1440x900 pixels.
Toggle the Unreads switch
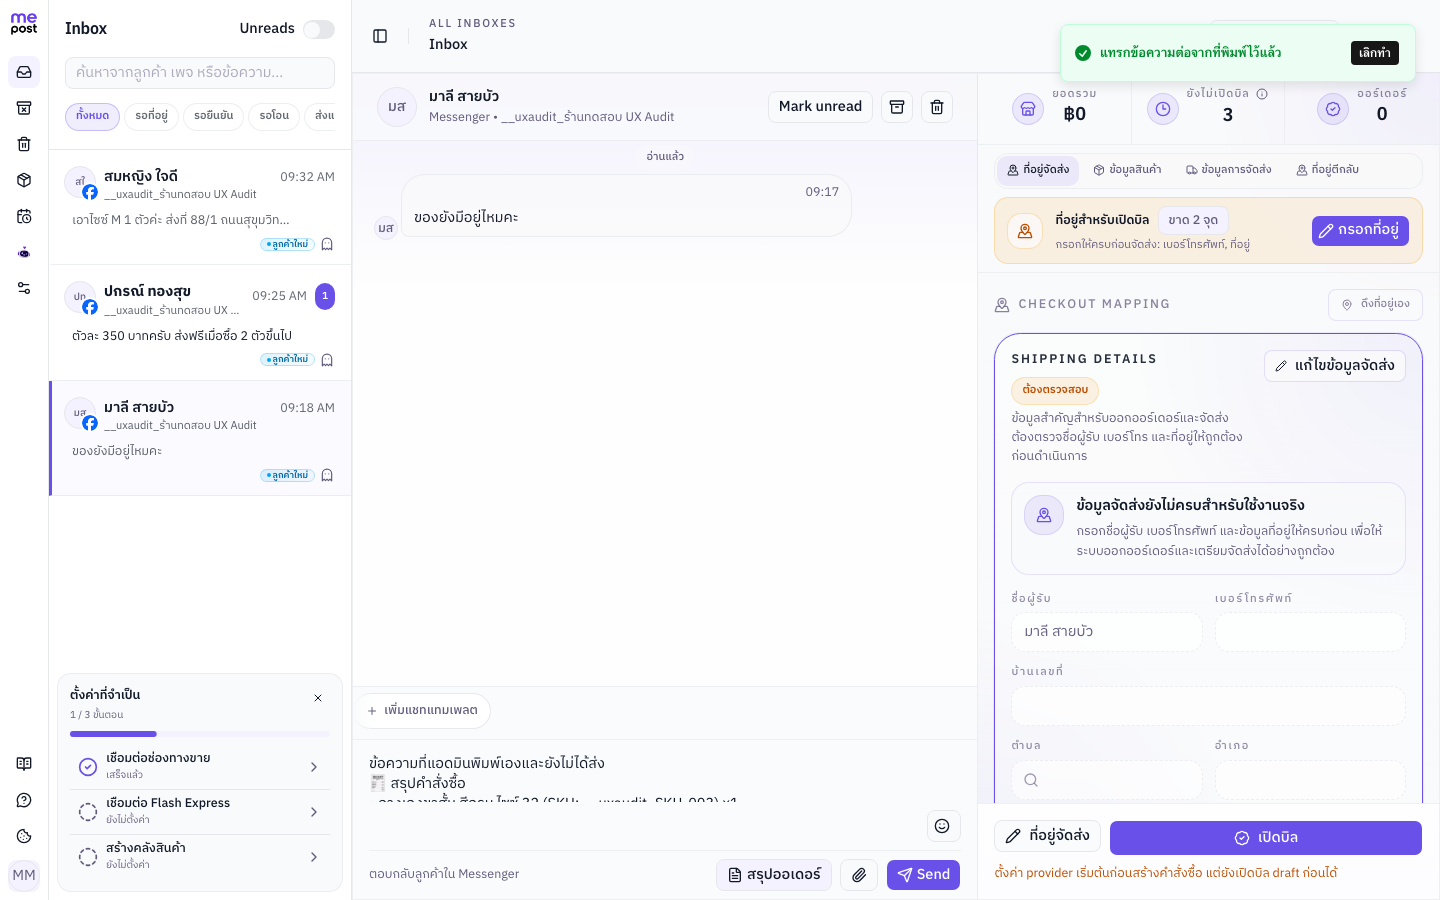point(319,29)
